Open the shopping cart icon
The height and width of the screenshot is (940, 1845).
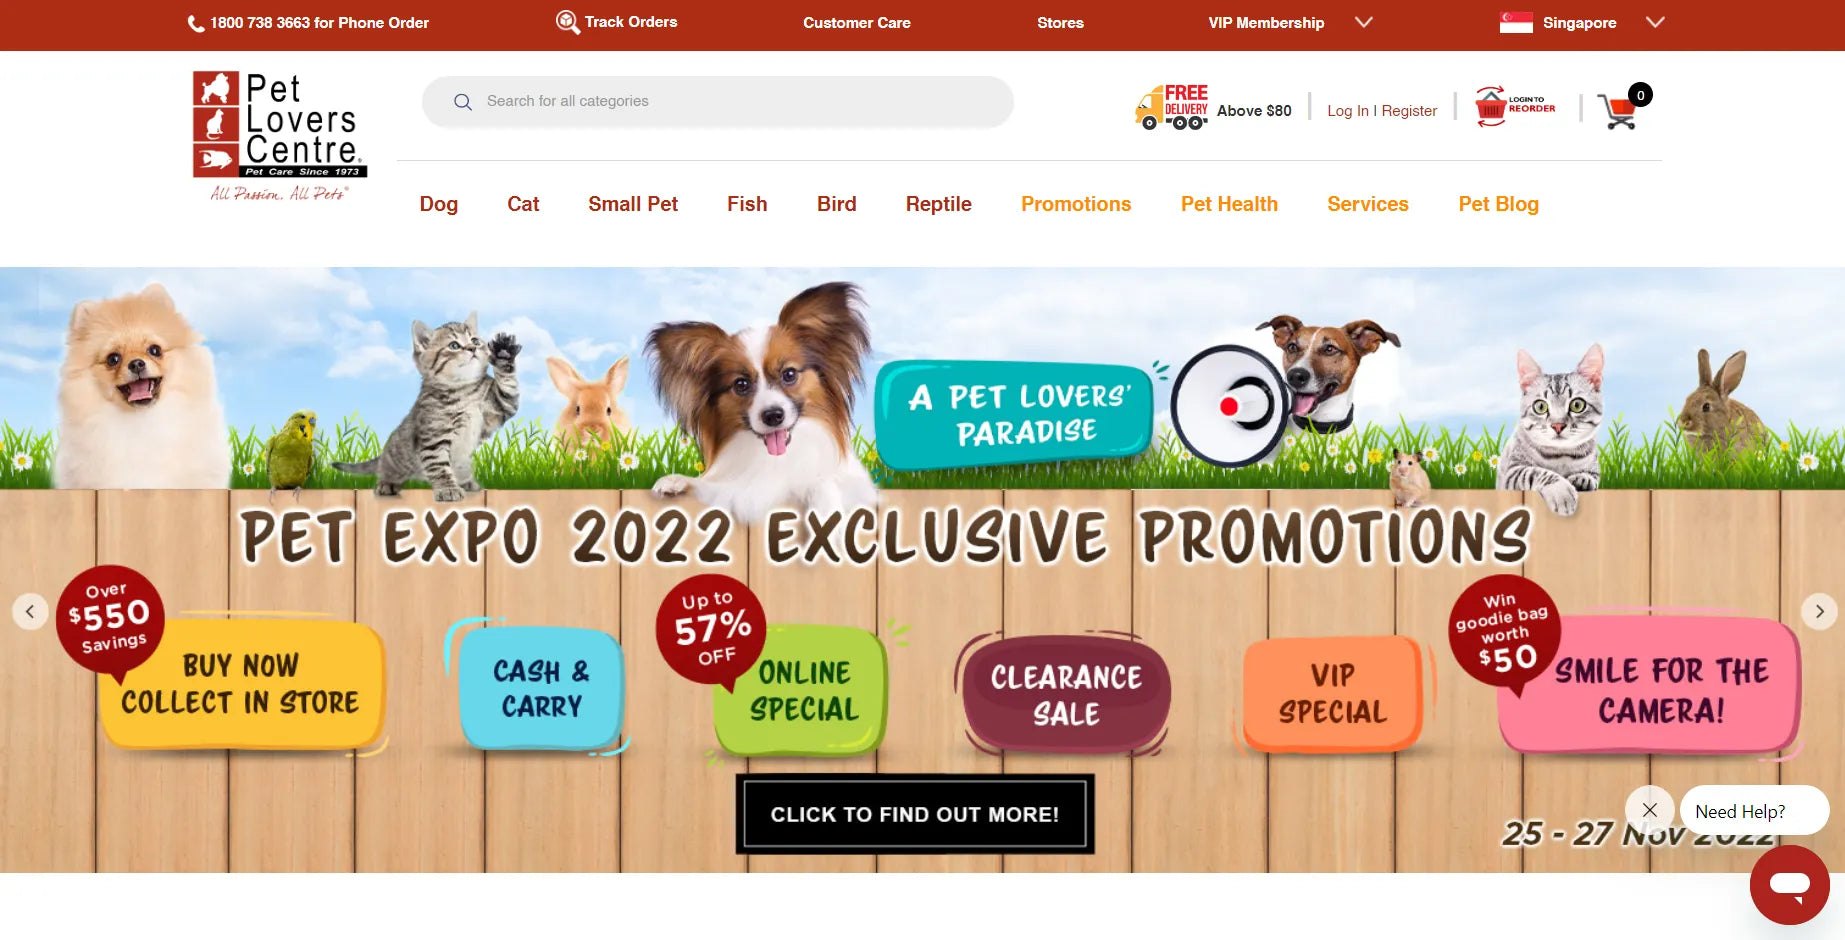[1619, 109]
